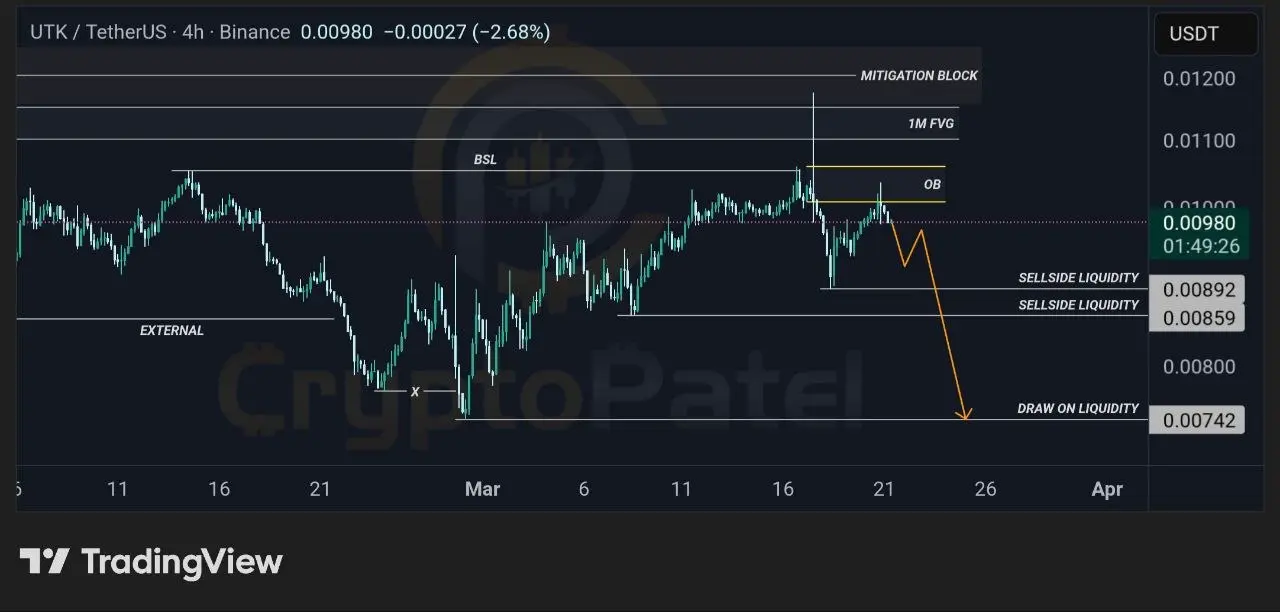
Task: Click the OB zone label
Action: click(x=932, y=185)
